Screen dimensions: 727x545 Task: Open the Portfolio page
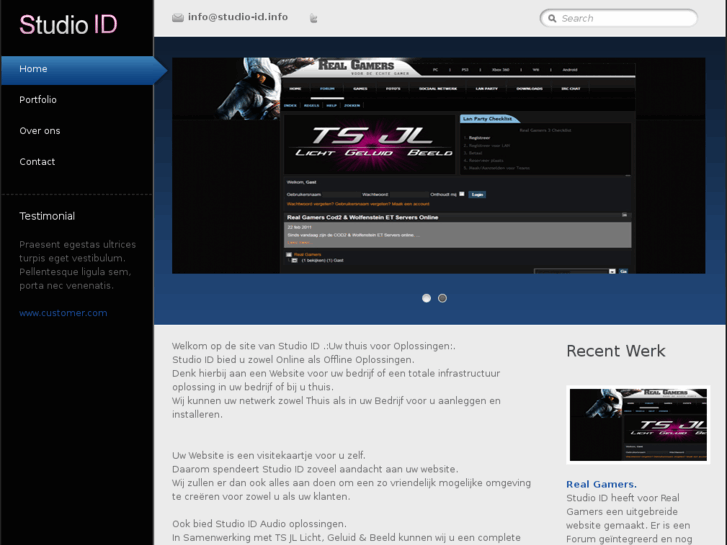38,100
